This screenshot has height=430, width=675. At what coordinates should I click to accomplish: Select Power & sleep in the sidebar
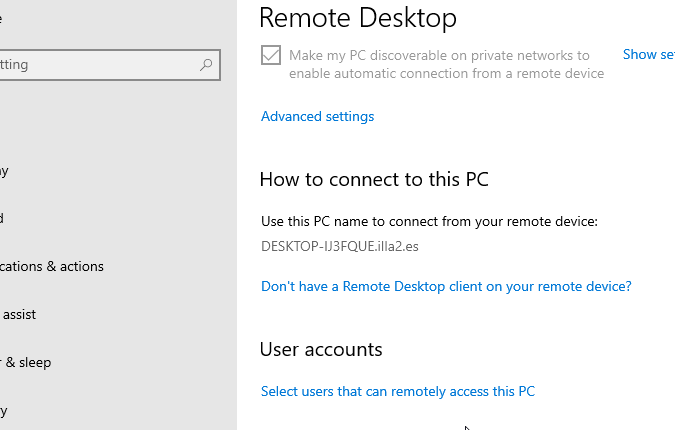(x=26, y=362)
